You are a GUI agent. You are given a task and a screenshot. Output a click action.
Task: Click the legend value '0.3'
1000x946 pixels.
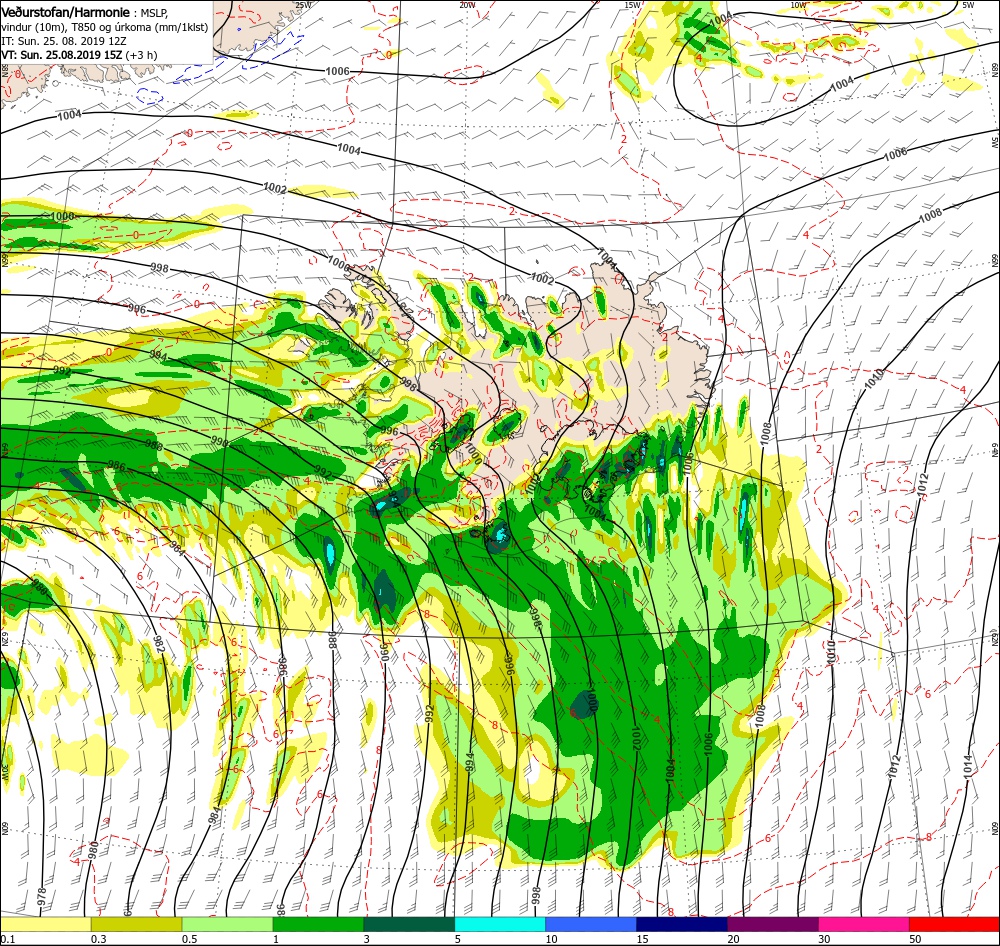click(99, 939)
